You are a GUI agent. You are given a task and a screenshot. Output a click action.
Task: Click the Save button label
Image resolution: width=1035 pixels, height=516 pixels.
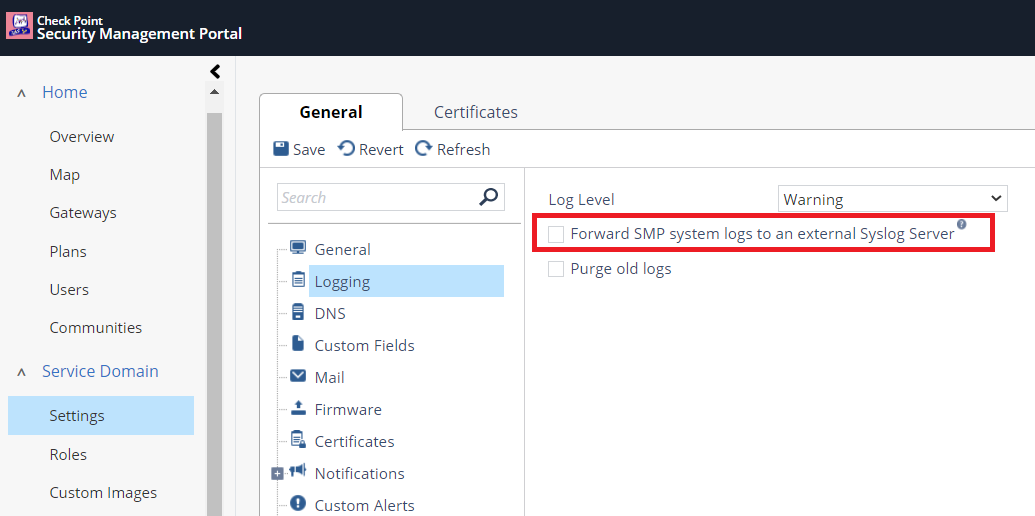pos(309,150)
